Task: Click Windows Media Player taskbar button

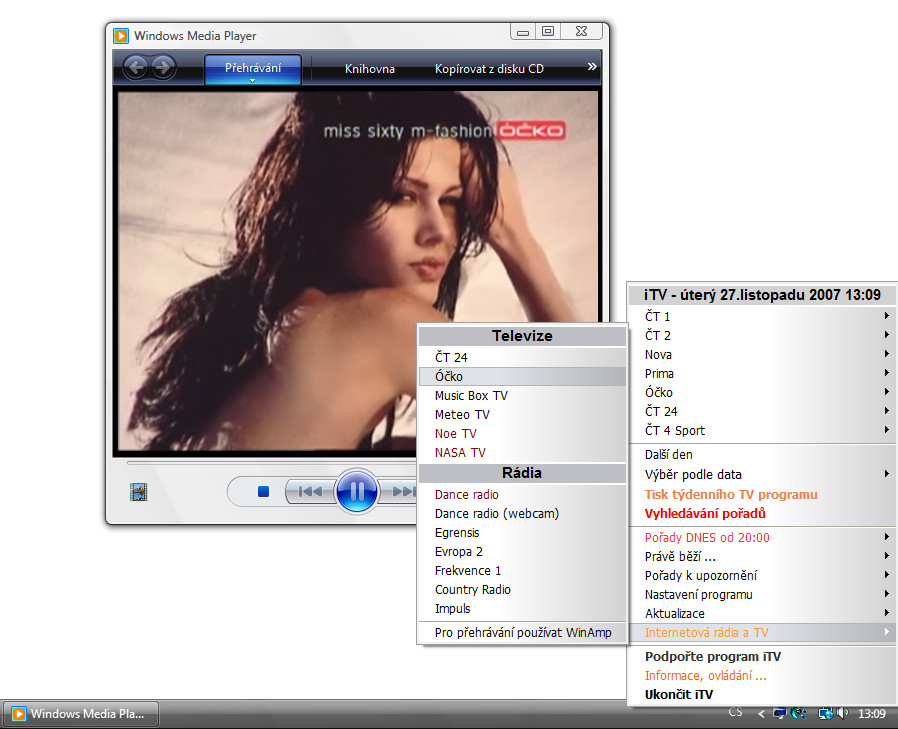Action: click(x=80, y=714)
